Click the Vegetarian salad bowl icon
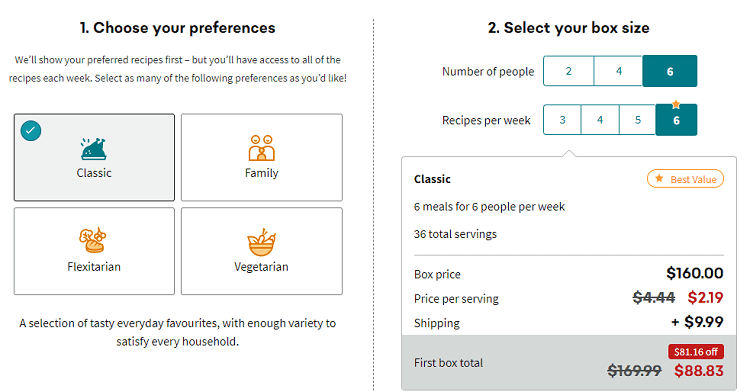Screen dimensions: 750x392 [x=261, y=242]
